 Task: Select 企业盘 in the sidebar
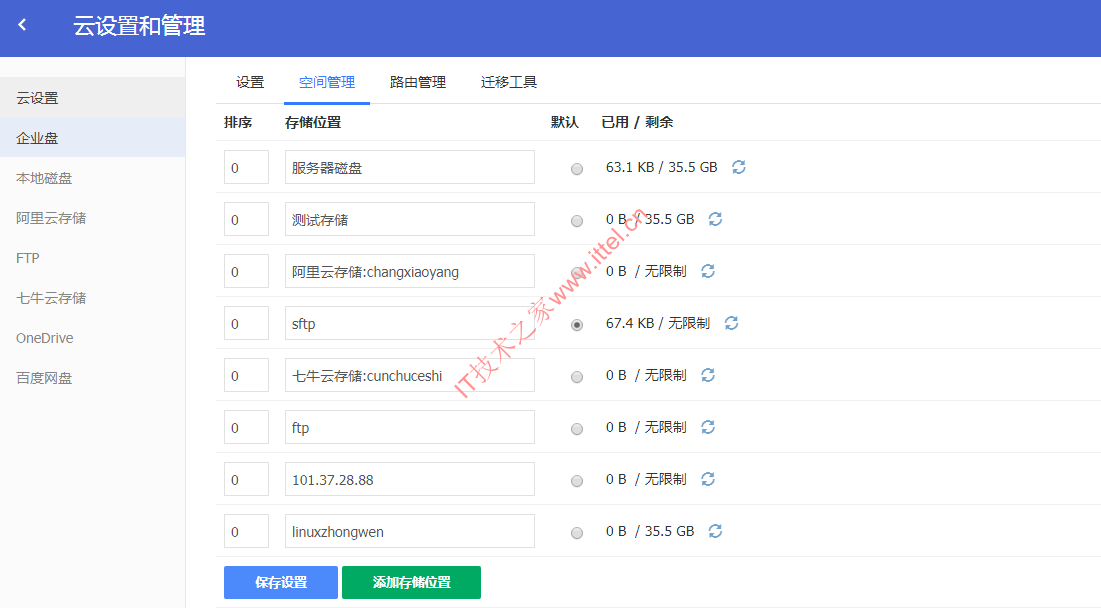pyautogui.click(x=93, y=138)
